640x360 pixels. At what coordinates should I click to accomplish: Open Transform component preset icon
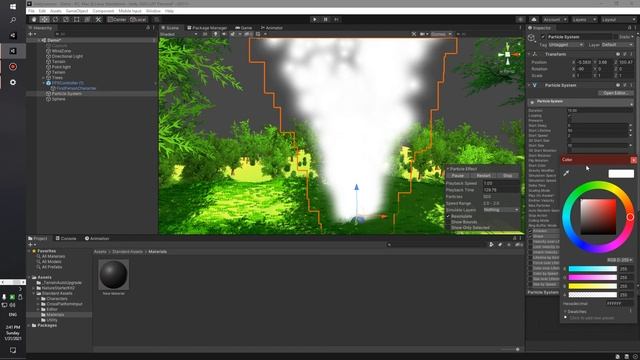pos(624,54)
